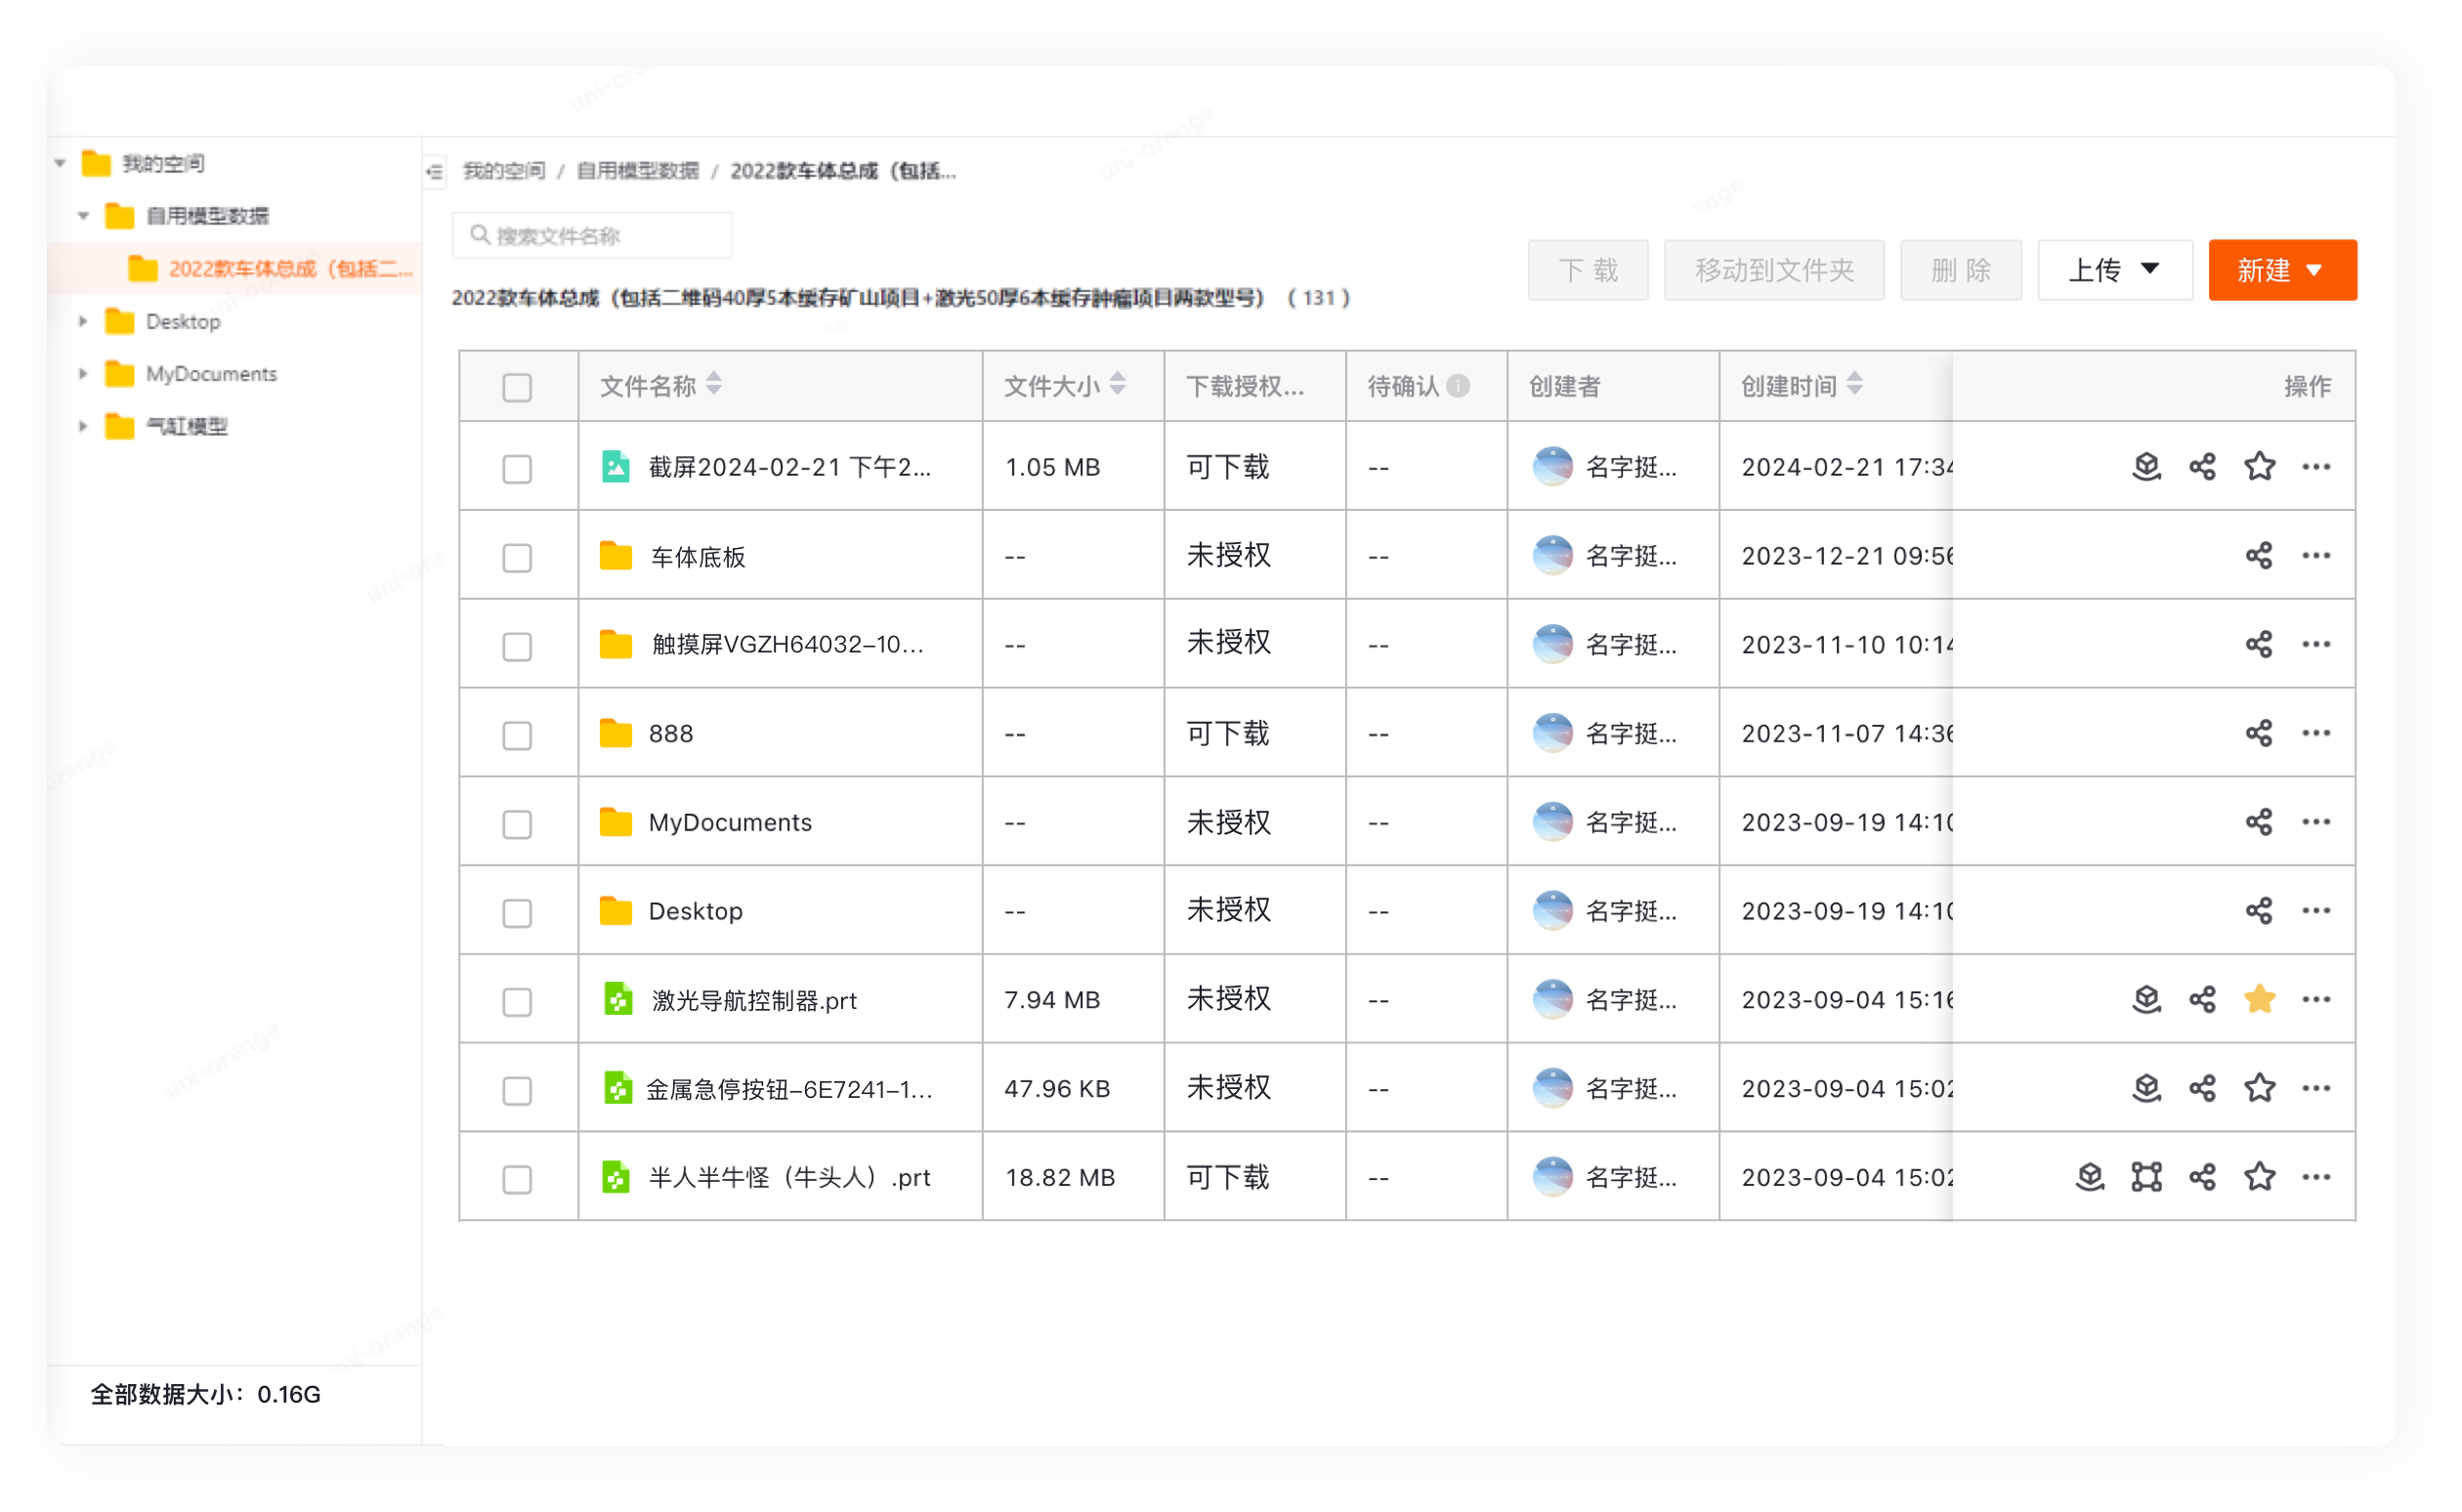
Task: Open the 触摸屏VGZH64032 folder
Action: pyautogui.click(x=786, y=645)
